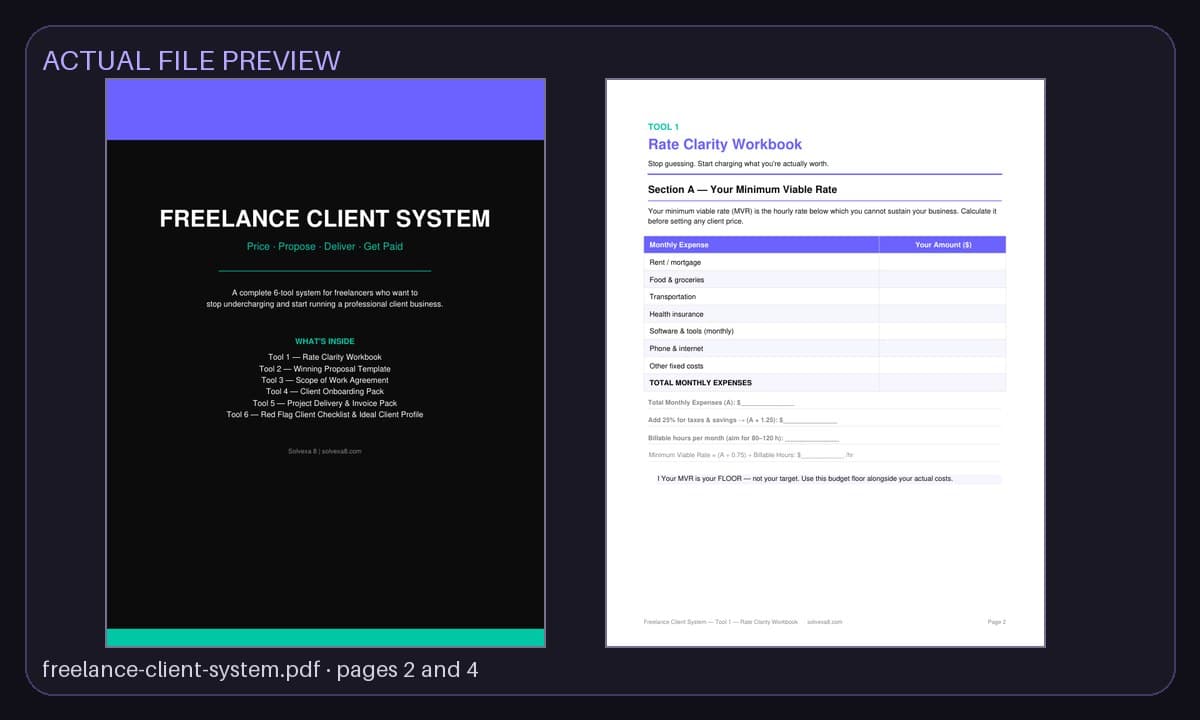Image resolution: width=1200 pixels, height=720 pixels.
Task: Click the 'Your minimum viable rate (MVR)' paragraph
Action: click(x=822, y=216)
